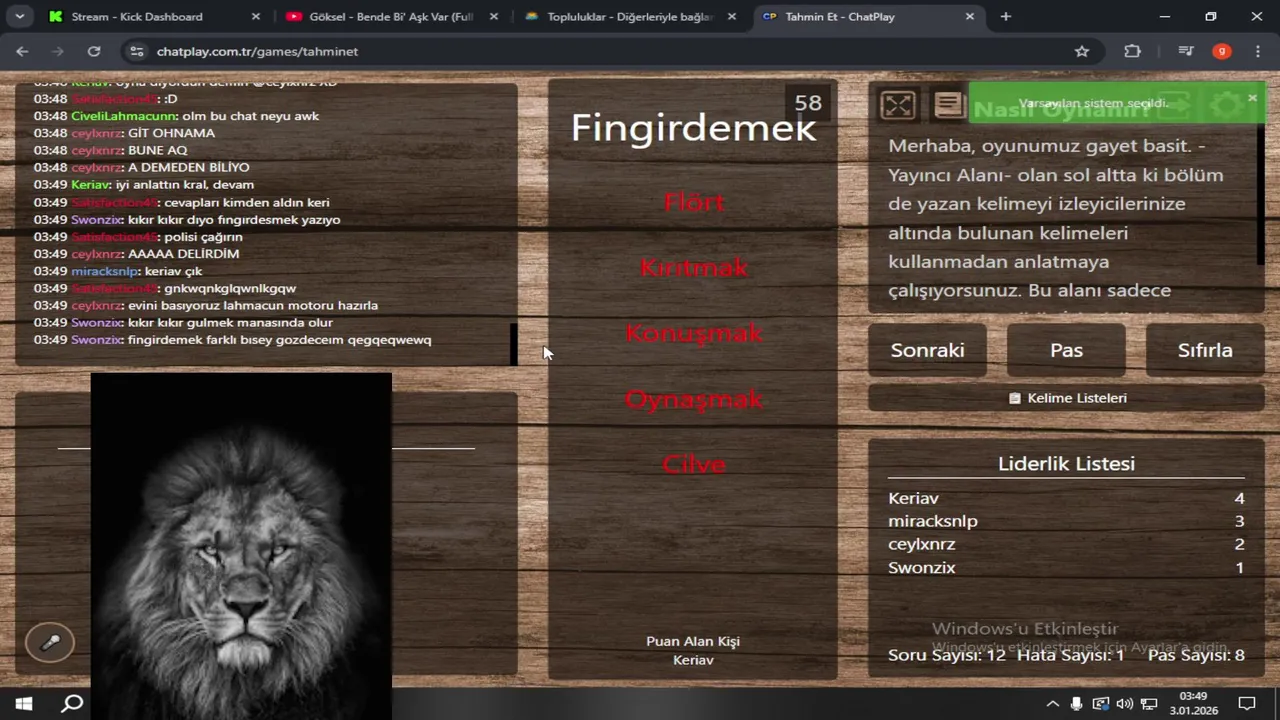This screenshot has height=720, width=1280.
Task: Click the main word Fingirdemek
Action: pyautogui.click(x=693, y=129)
